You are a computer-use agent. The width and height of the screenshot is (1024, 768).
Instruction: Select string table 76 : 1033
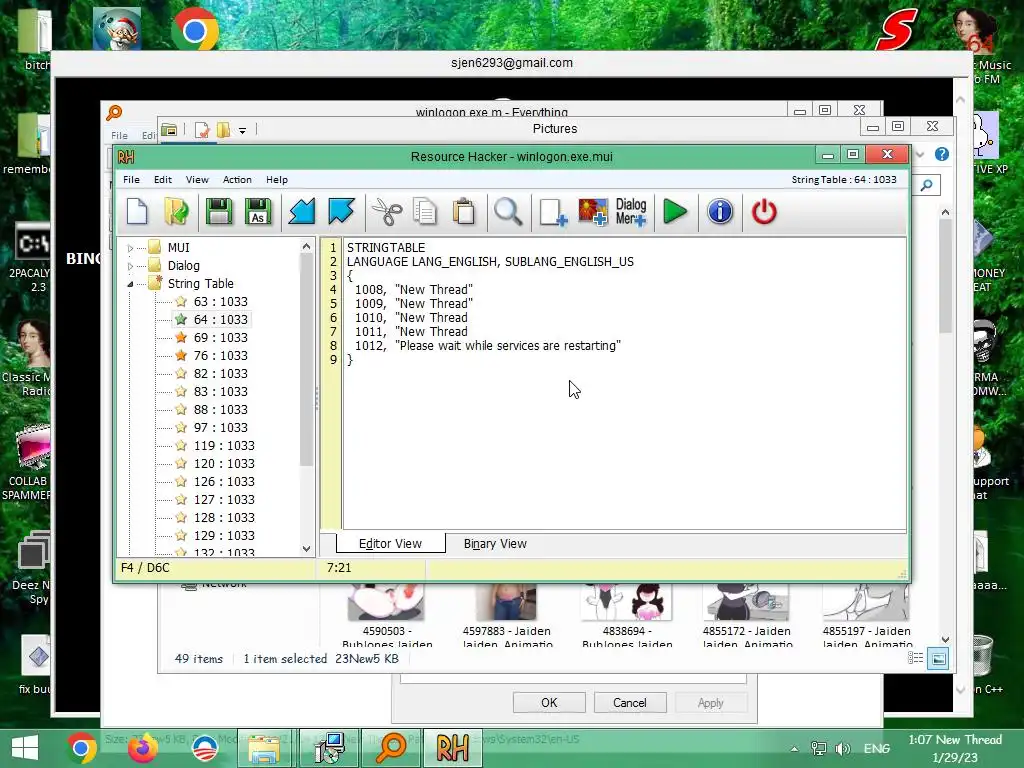pyautogui.click(x=221, y=356)
